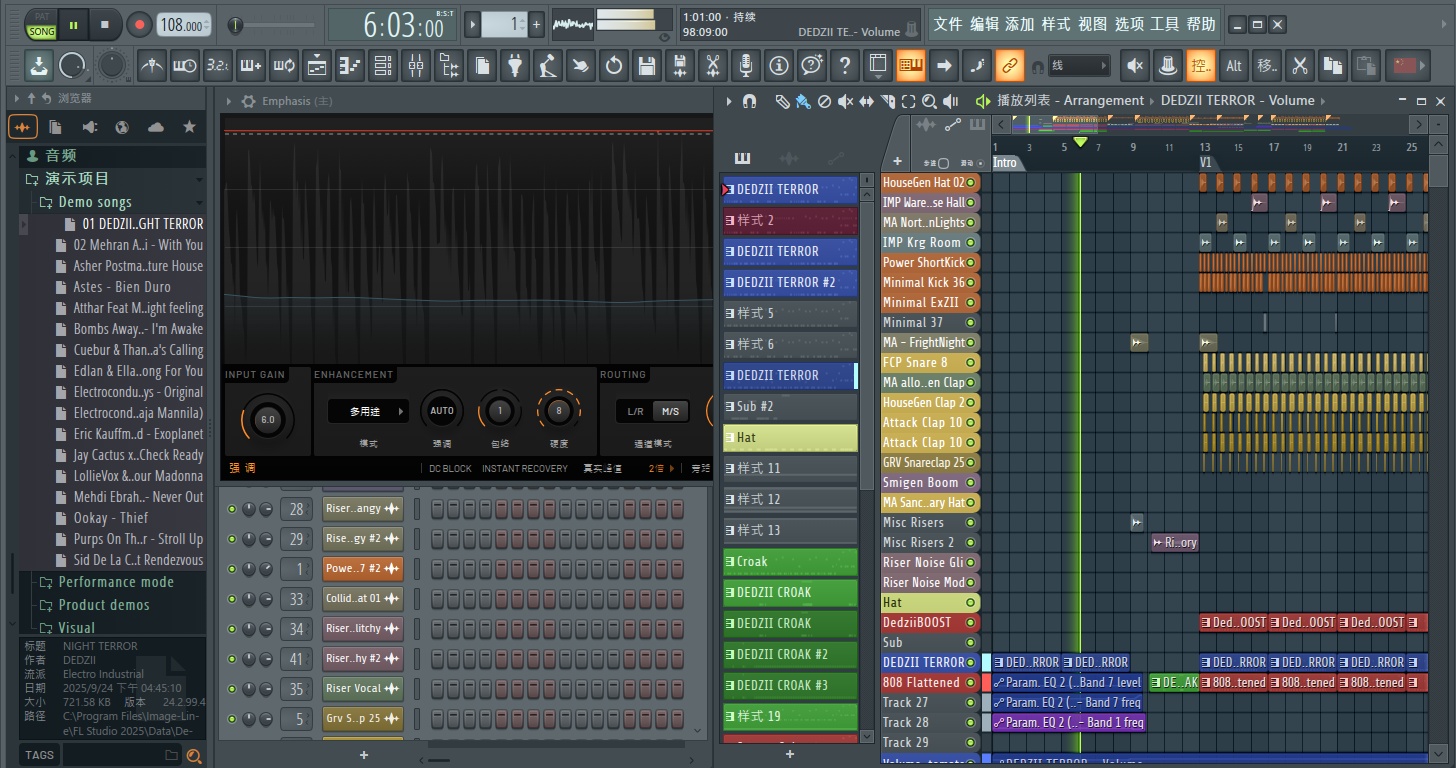Click the TAGS button in the browser

tap(40, 755)
